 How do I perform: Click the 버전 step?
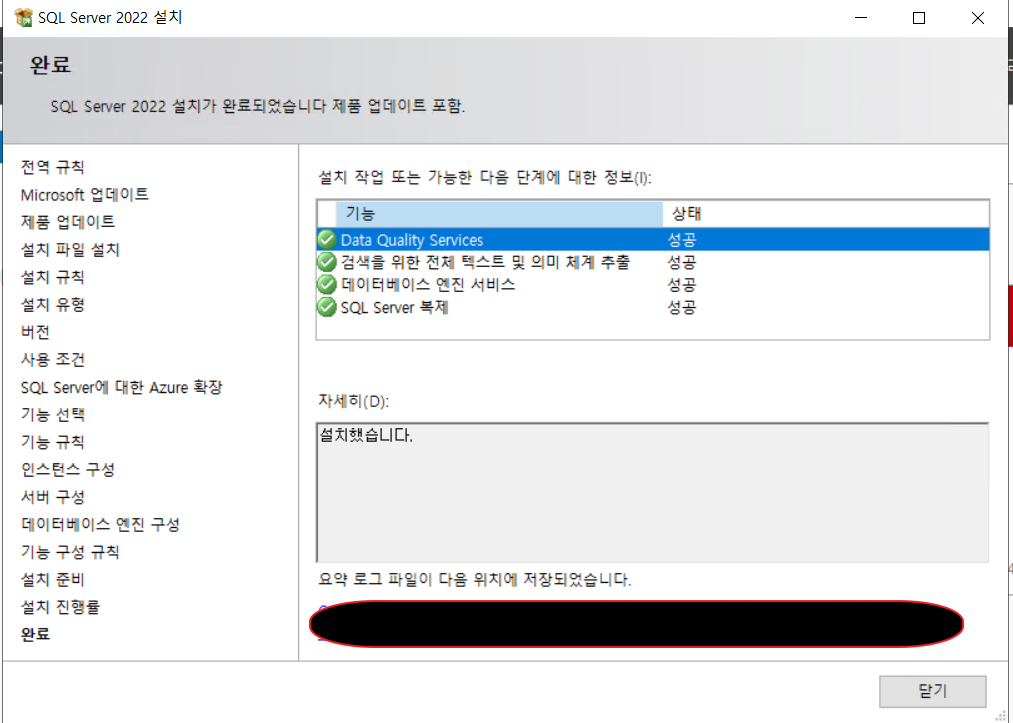(x=36, y=332)
